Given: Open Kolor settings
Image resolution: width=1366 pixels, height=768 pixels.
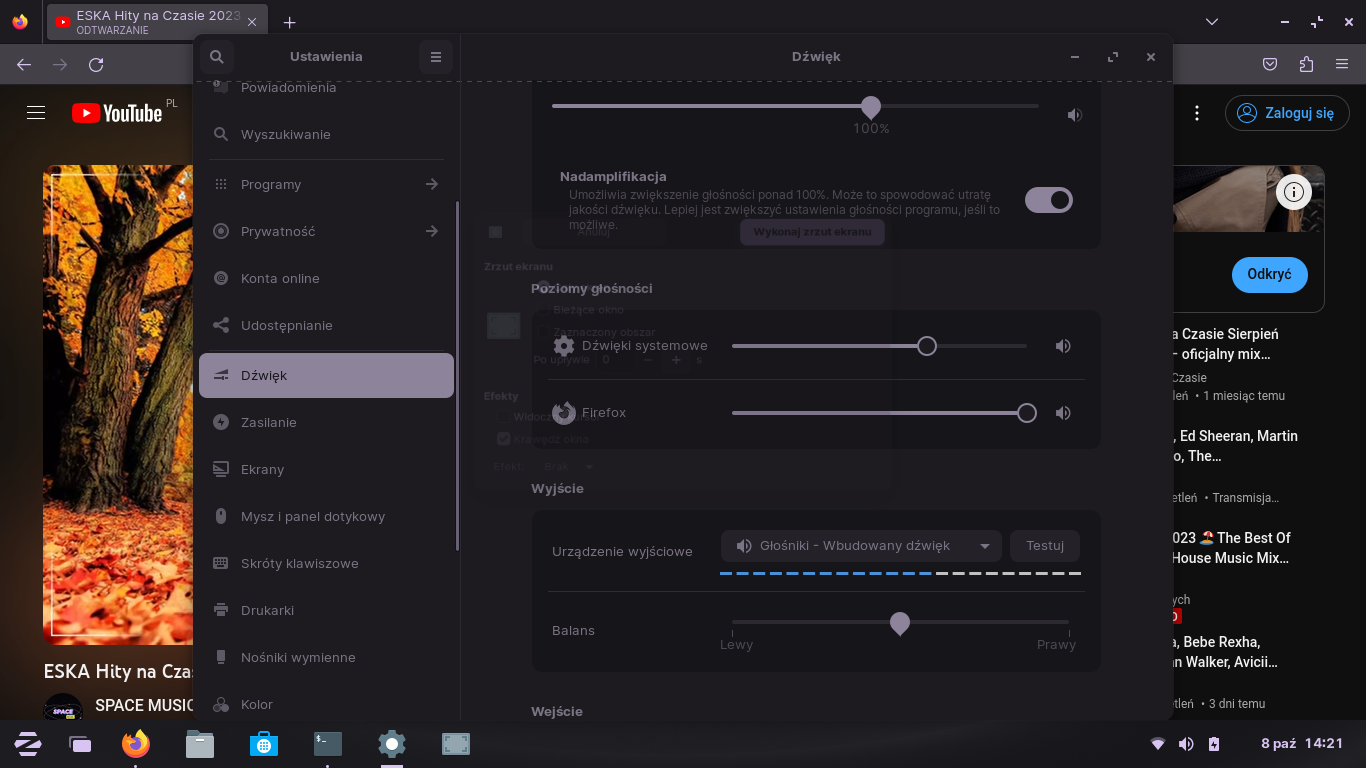Looking at the screenshot, I should (327, 704).
